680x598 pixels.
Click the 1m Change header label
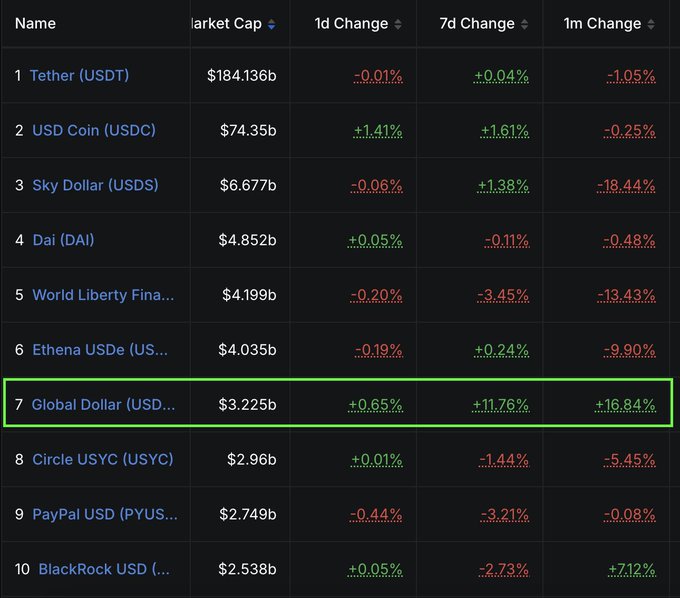point(602,23)
